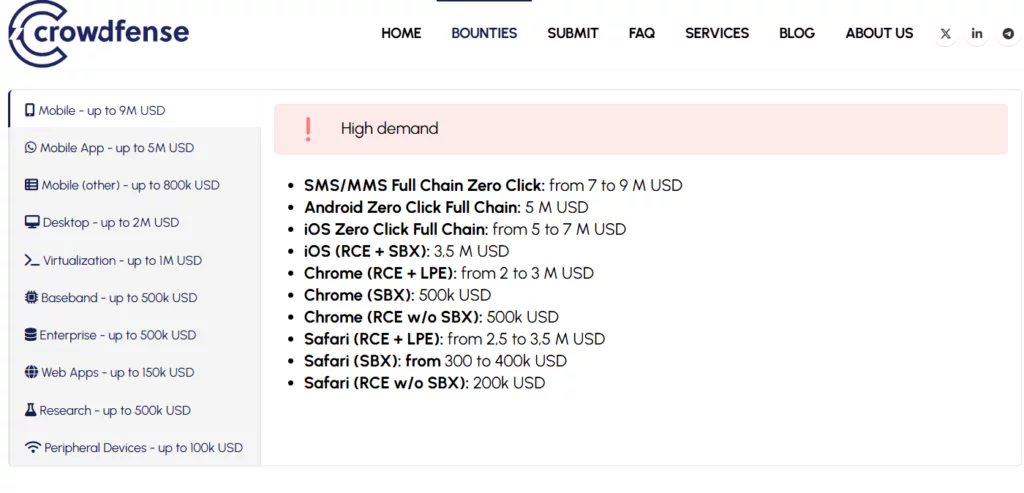Viewport: 1024px width, 493px height.
Task: Click the flask icon beside Research
Action: 31,410
